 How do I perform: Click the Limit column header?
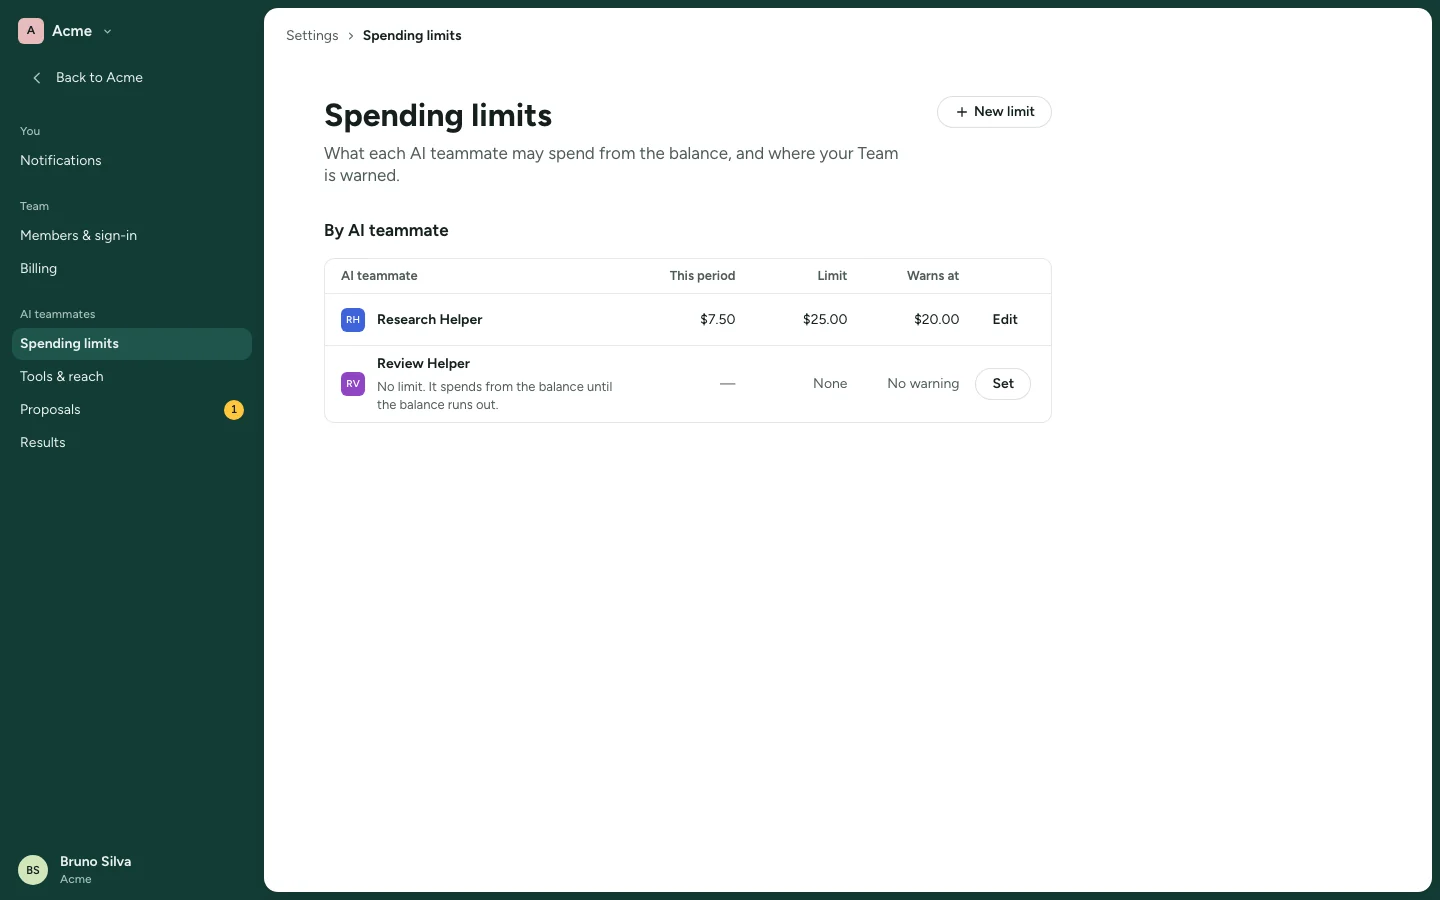[832, 276]
